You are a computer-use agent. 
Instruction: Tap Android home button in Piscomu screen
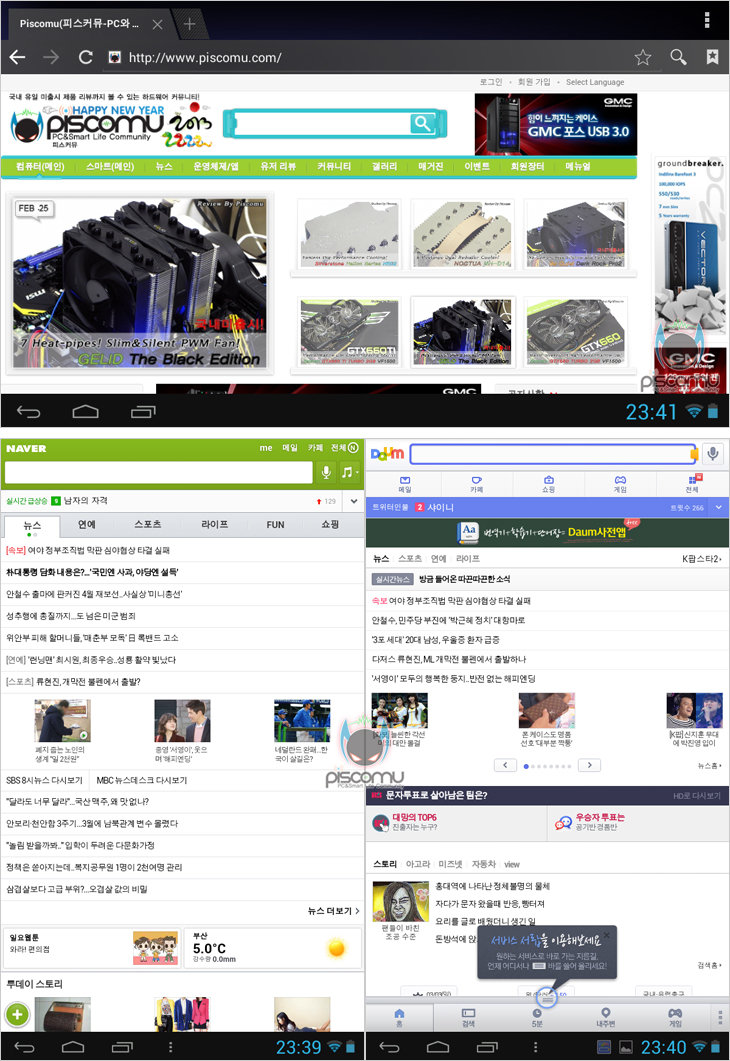click(x=85, y=411)
